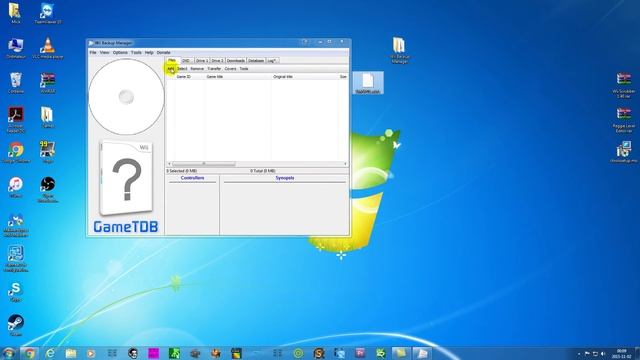Select the Fraps desktop icon
This screenshot has width=640, height=360.
(x=48, y=153)
